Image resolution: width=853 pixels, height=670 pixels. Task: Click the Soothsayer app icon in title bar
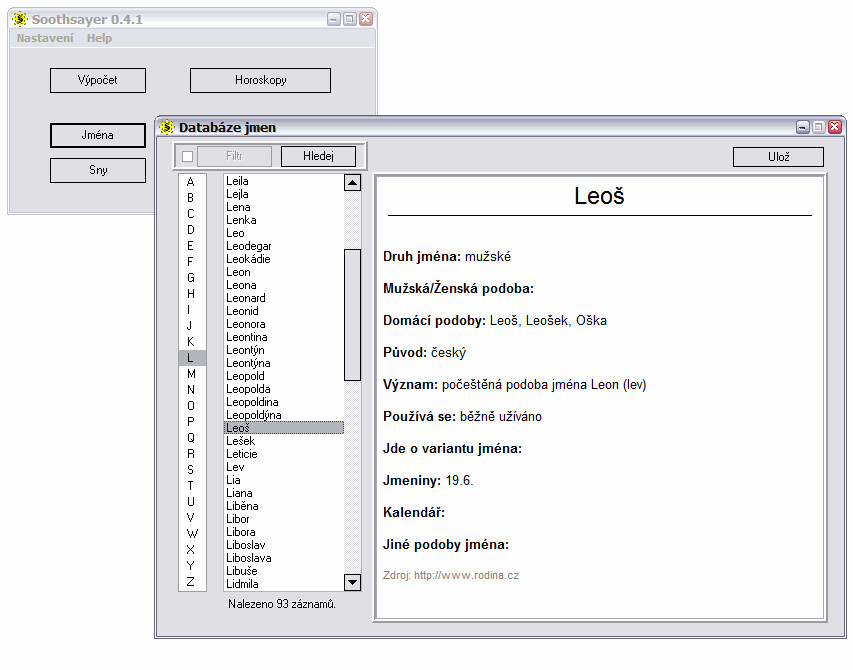(20, 19)
